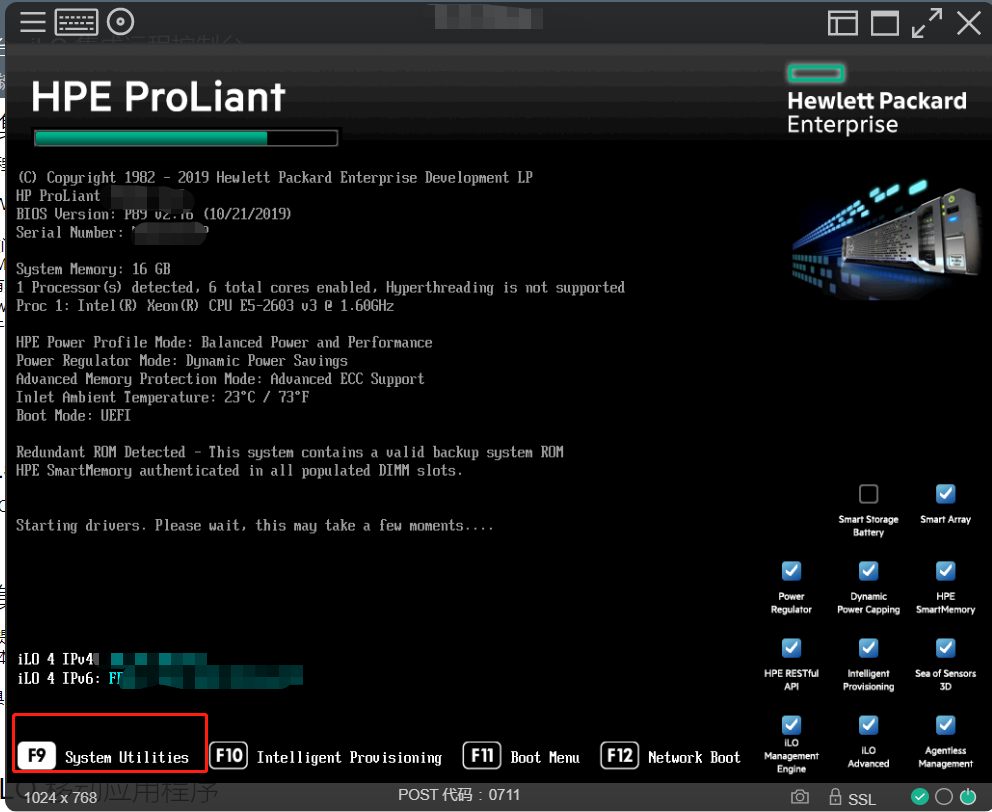Click the iLO Management Engine checkbox
The image size is (992, 812).
pos(791,725)
